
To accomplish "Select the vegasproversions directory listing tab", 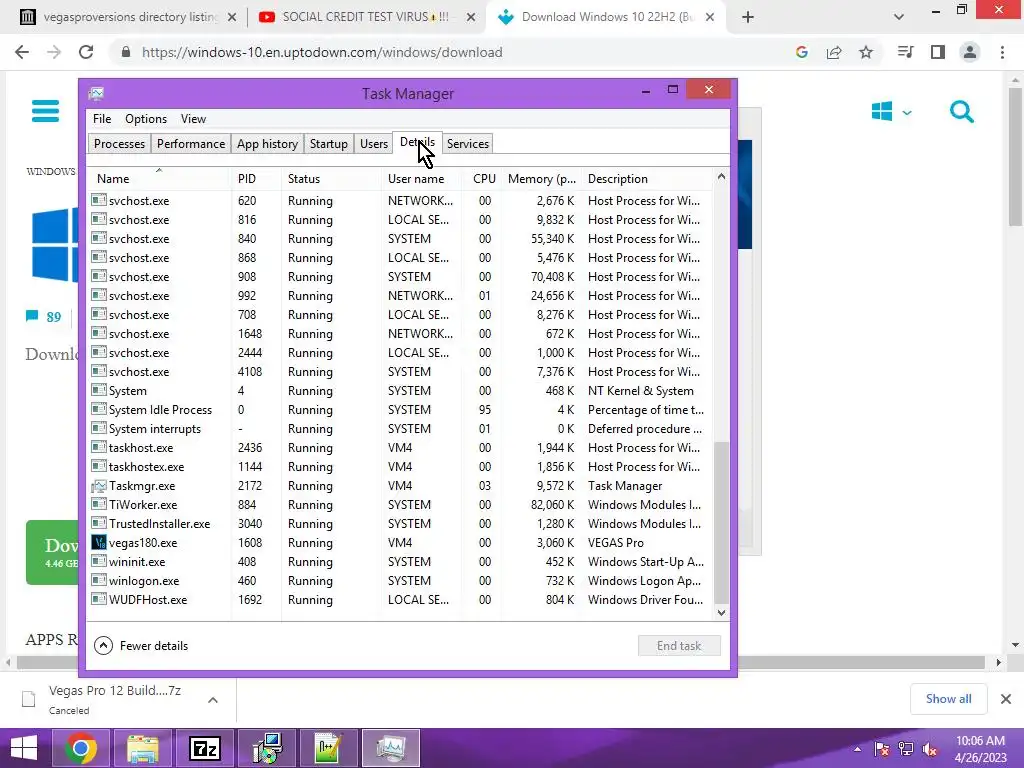I will (x=130, y=17).
